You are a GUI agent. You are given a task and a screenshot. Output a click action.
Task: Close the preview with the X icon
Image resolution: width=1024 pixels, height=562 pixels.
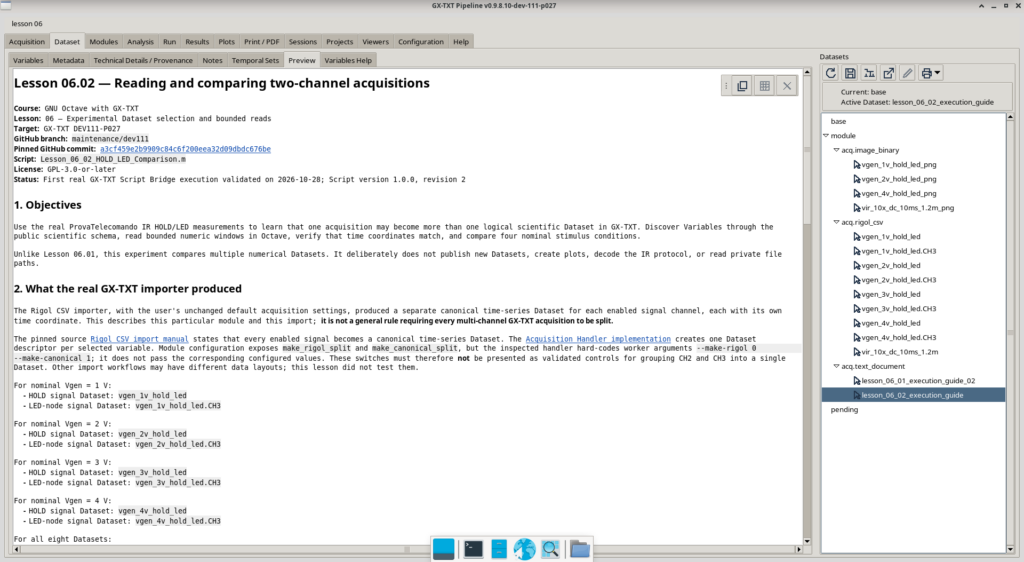click(787, 86)
